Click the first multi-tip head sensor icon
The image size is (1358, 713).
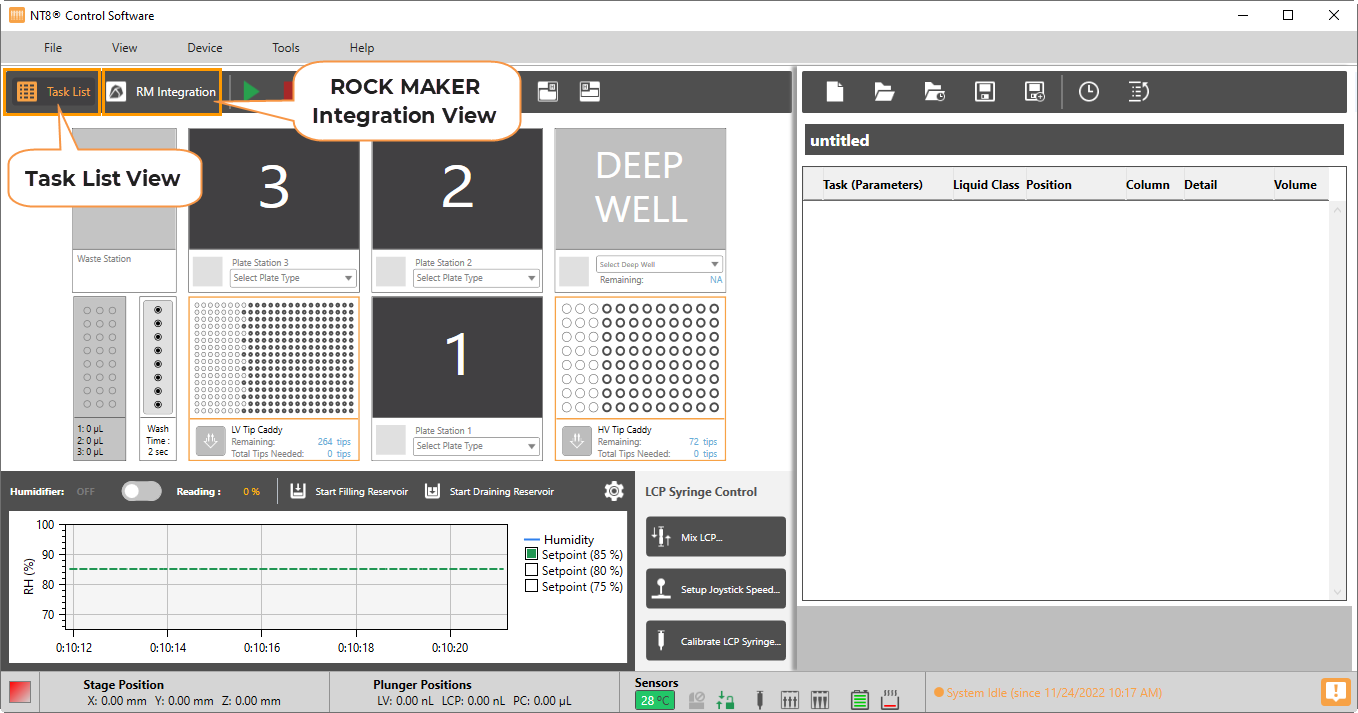click(x=789, y=700)
